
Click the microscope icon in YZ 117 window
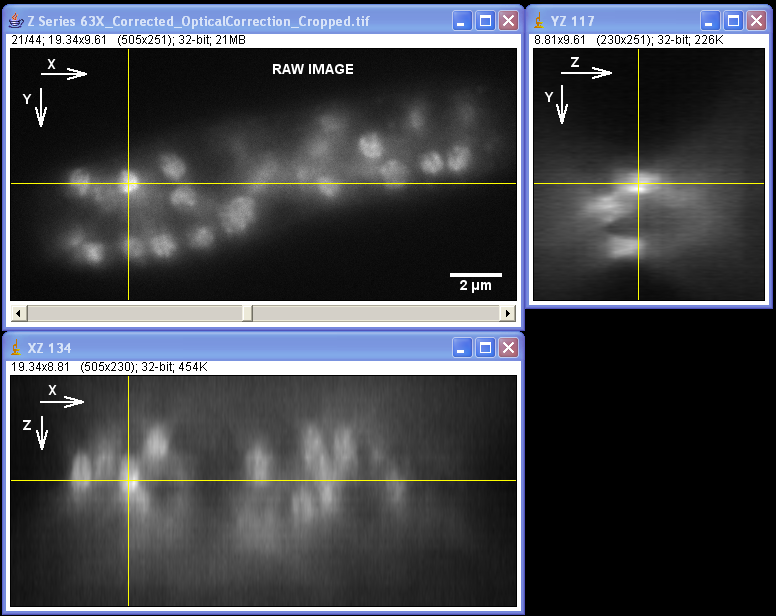point(539,21)
